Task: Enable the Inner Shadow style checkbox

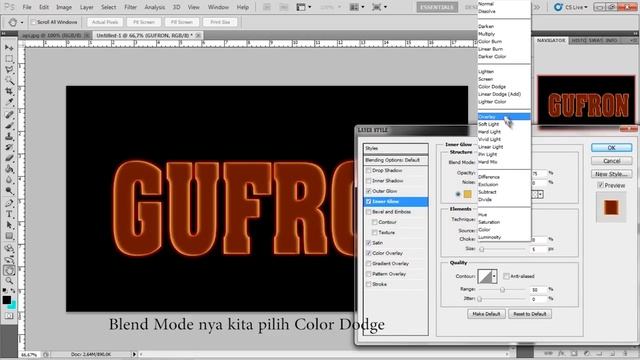Action: (x=369, y=180)
